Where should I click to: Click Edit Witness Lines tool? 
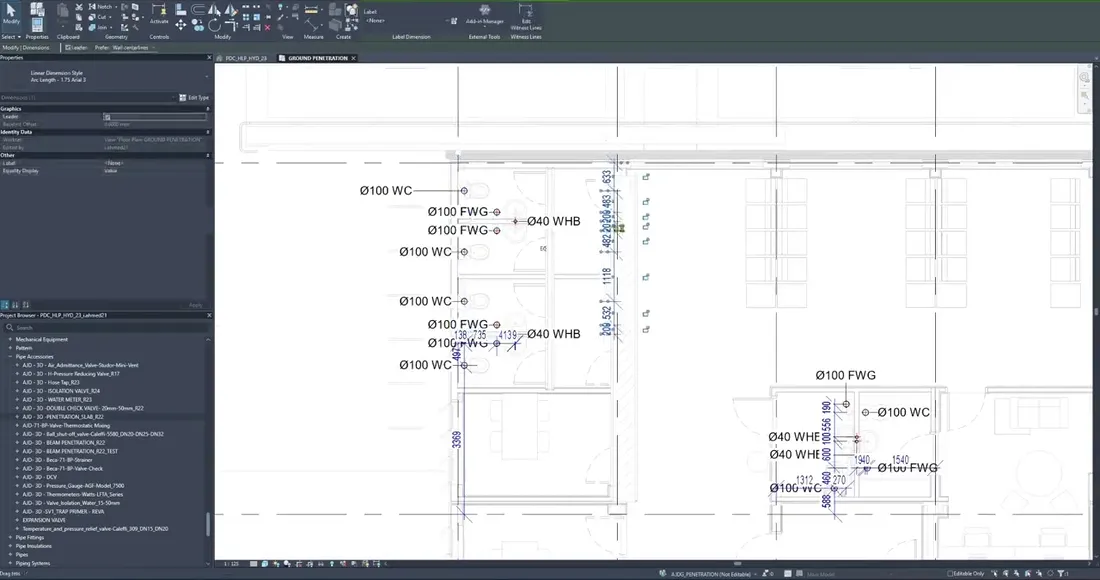pos(525,16)
